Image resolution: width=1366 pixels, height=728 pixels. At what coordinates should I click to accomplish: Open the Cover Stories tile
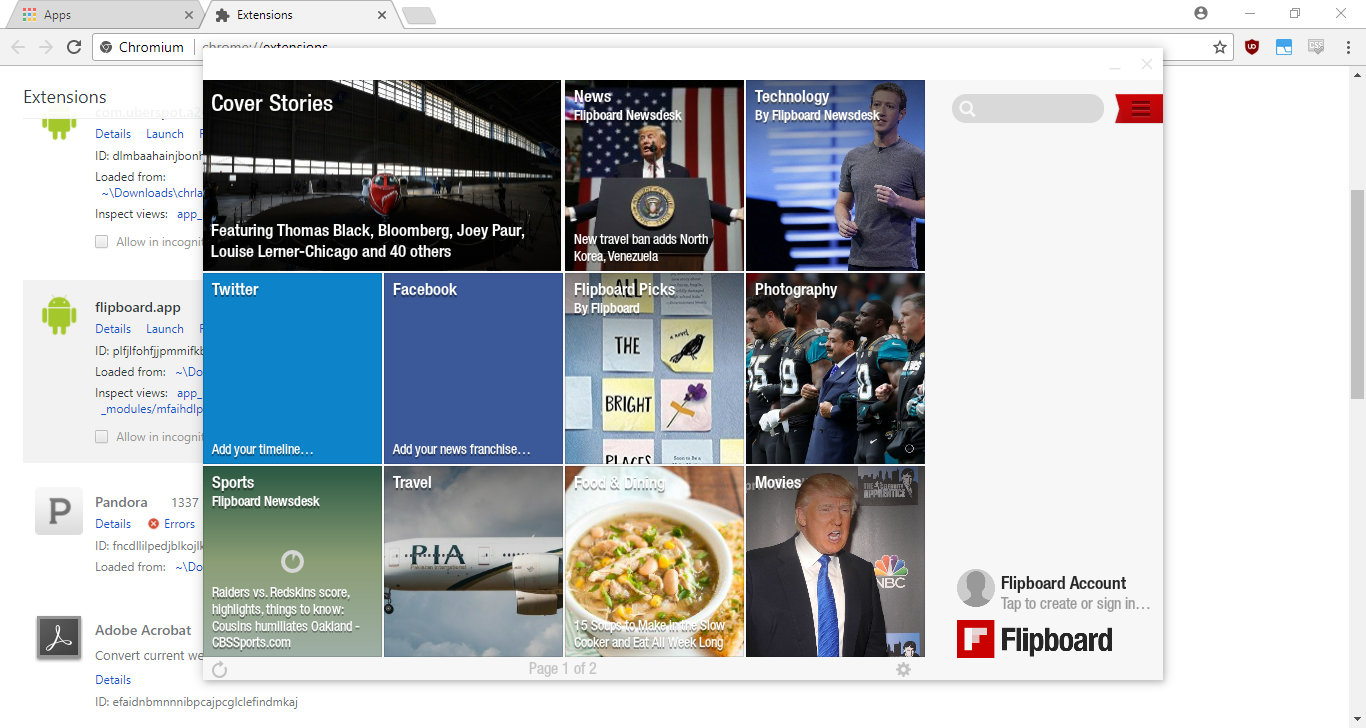point(382,175)
